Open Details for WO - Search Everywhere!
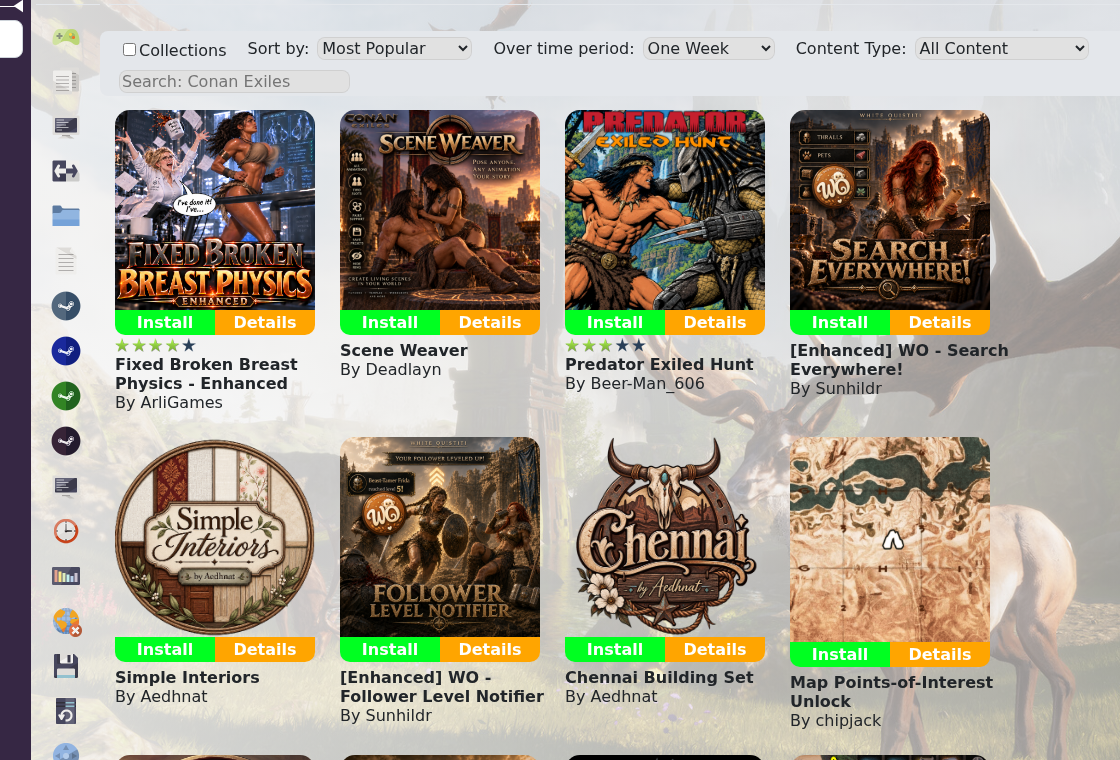Viewport: 1120px width, 760px height. [x=940, y=322]
